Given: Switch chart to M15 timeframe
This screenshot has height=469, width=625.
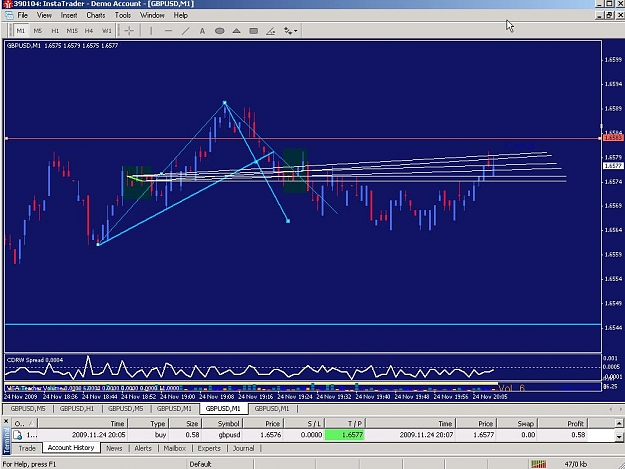Looking at the screenshot, I should [x=72, y=31].
